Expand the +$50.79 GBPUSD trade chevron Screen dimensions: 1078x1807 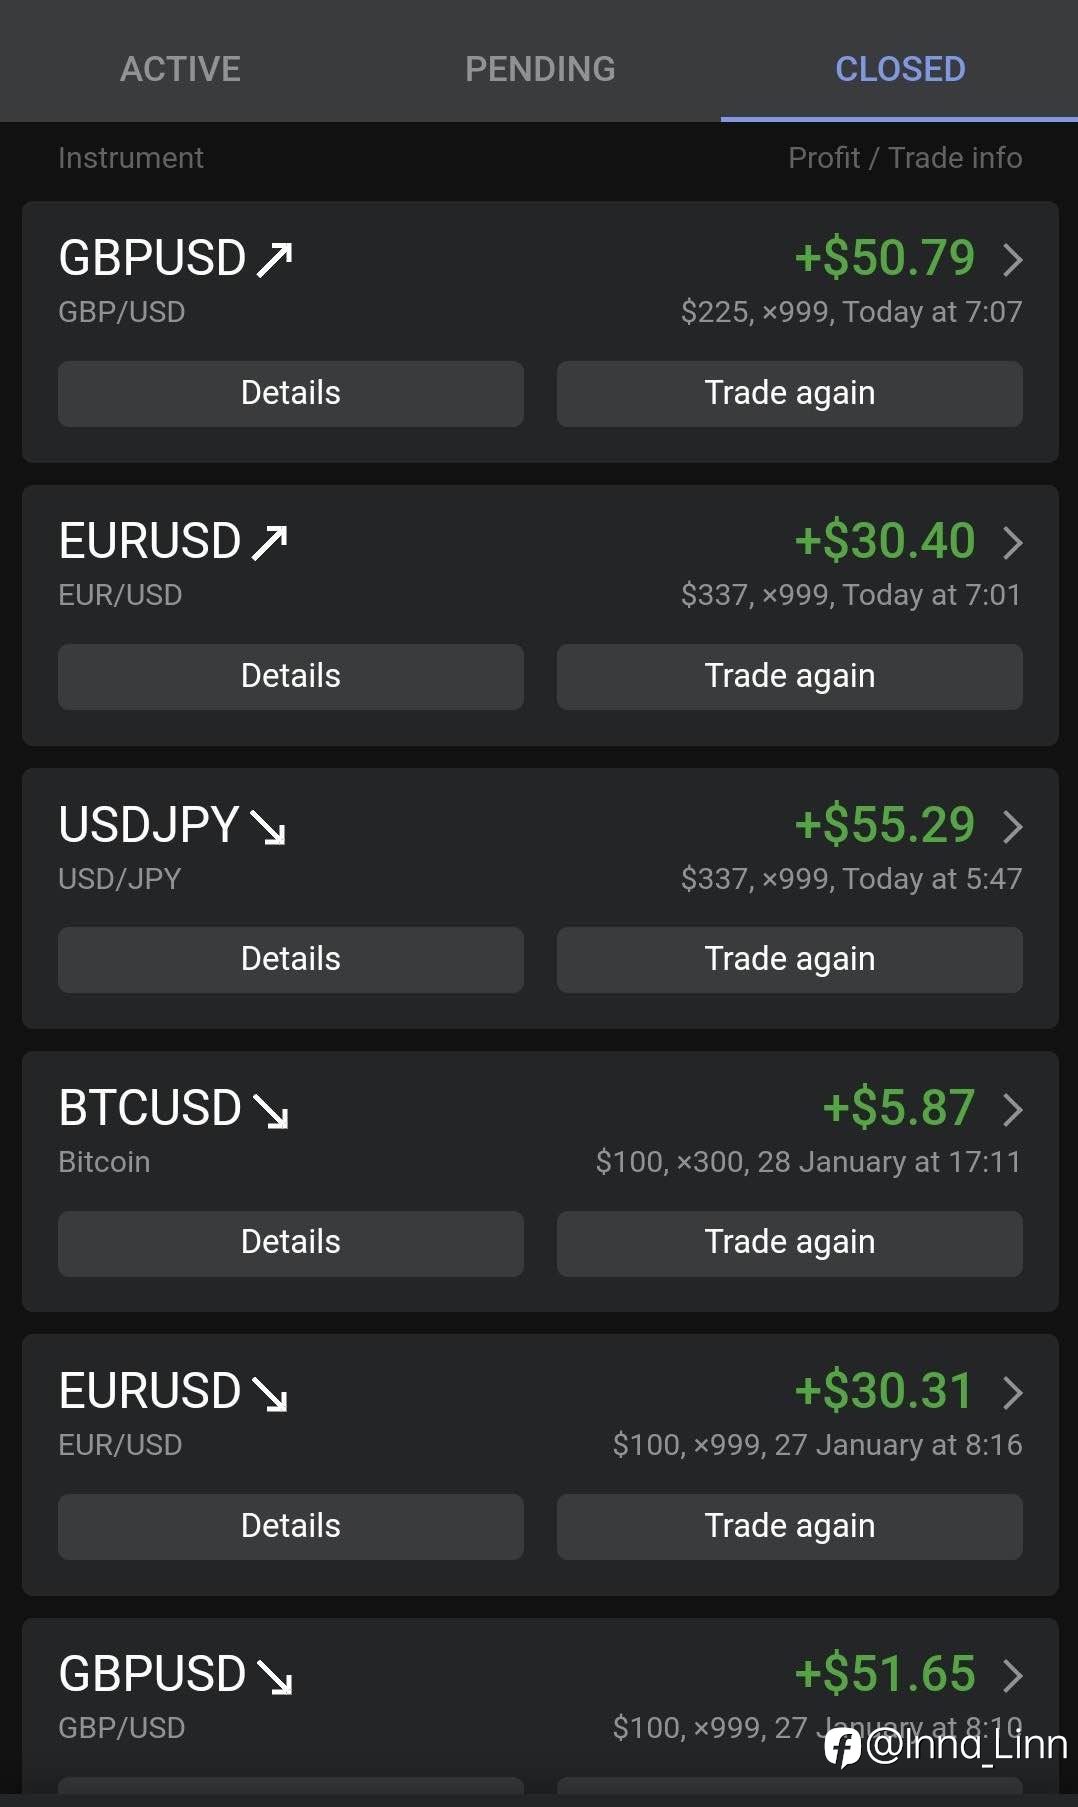[1013, 259]
